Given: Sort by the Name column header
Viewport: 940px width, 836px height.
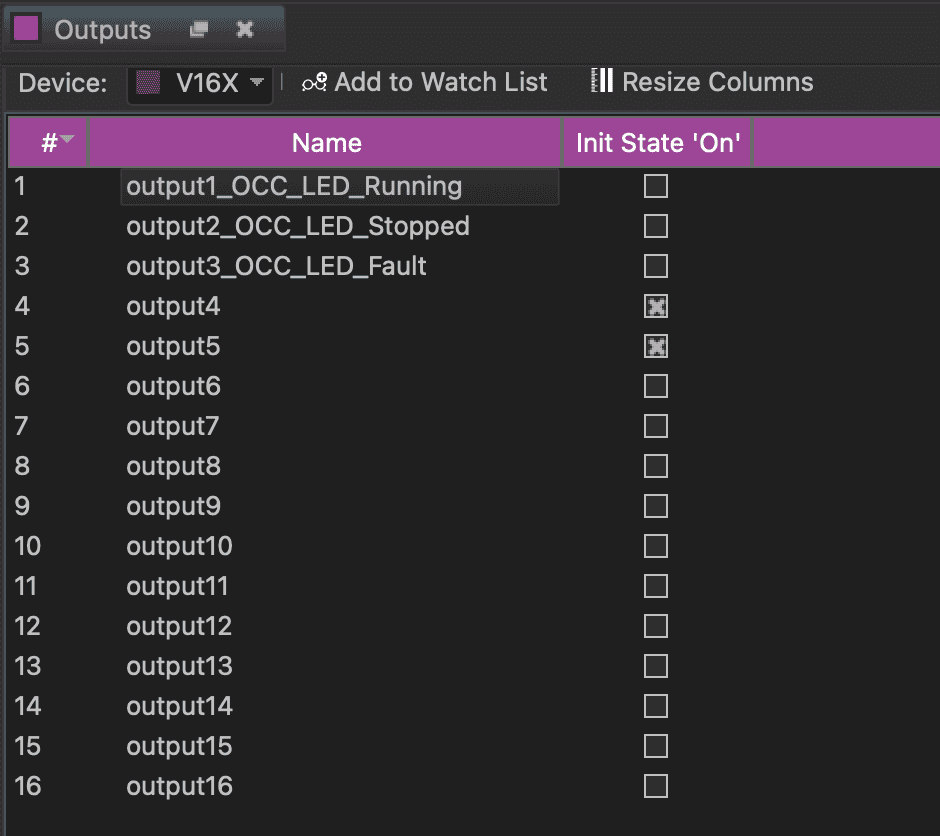Looking at the screenshot, I should point(326,143).
